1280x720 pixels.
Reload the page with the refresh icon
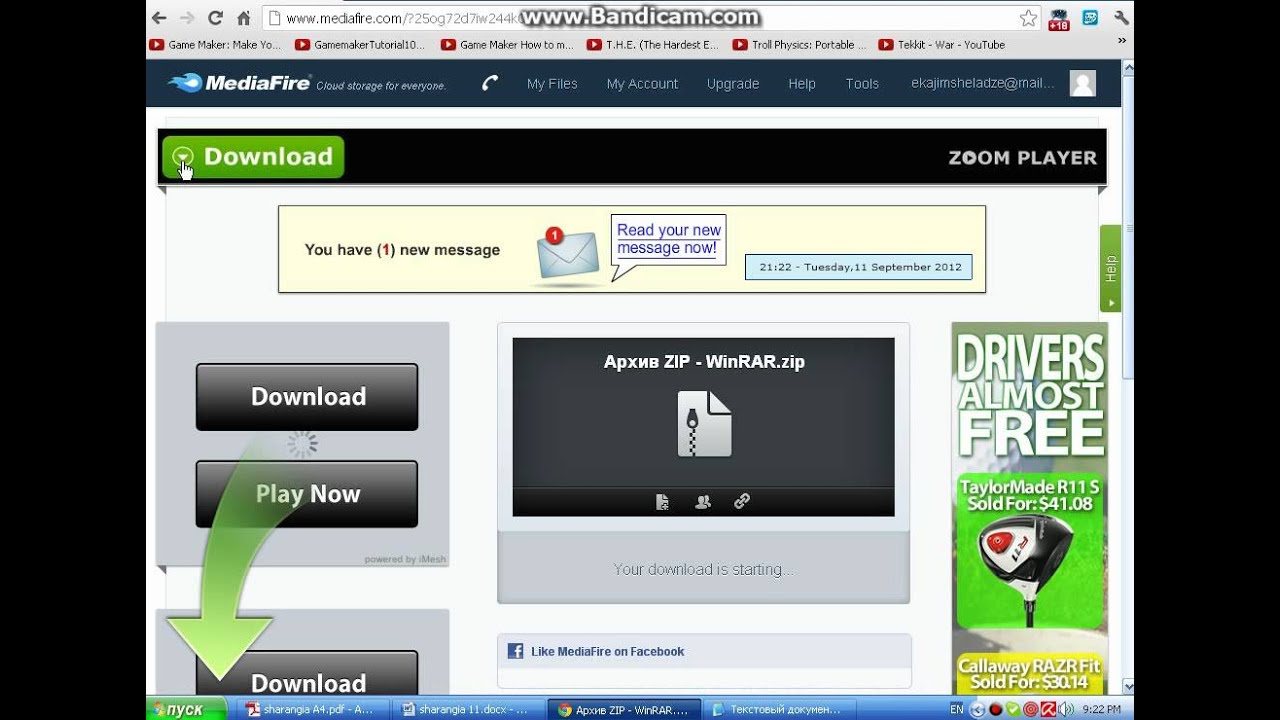215,18
